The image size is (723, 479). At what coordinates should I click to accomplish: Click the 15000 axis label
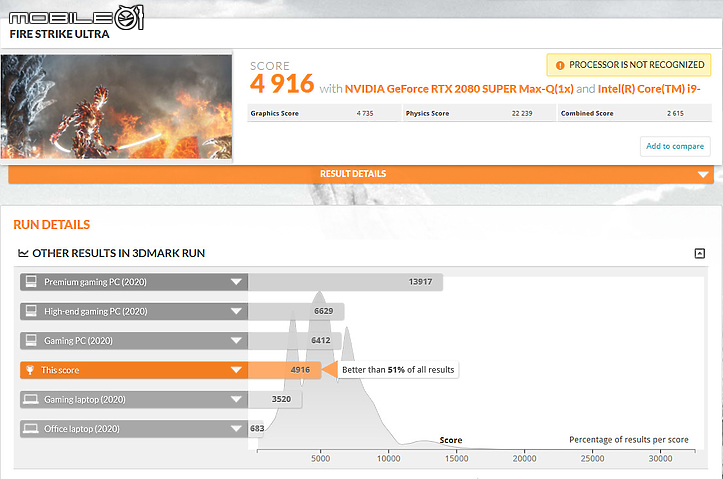pyautogui.click(x=456, y=459)
